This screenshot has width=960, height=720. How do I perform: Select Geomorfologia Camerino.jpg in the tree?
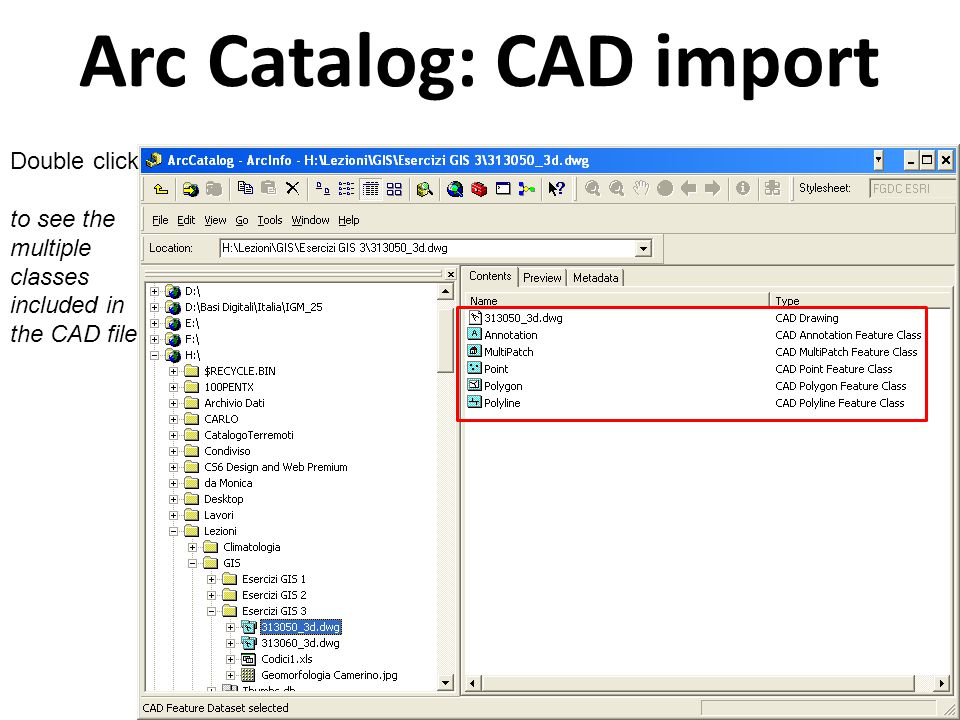(x=329, y=675)
